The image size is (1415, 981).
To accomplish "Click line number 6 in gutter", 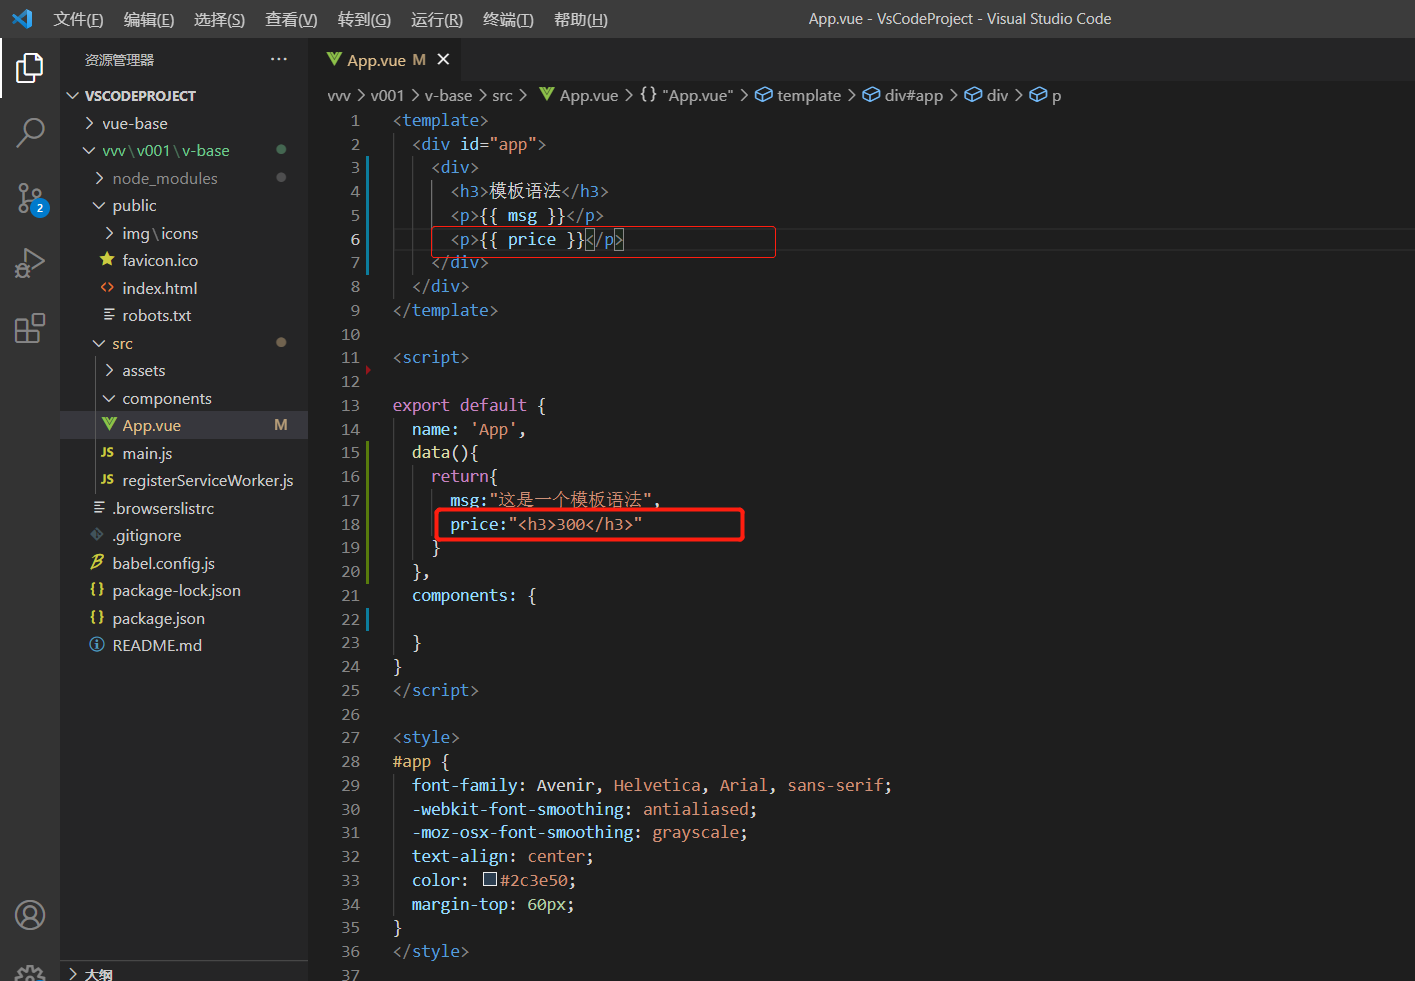I will point(355,239).
